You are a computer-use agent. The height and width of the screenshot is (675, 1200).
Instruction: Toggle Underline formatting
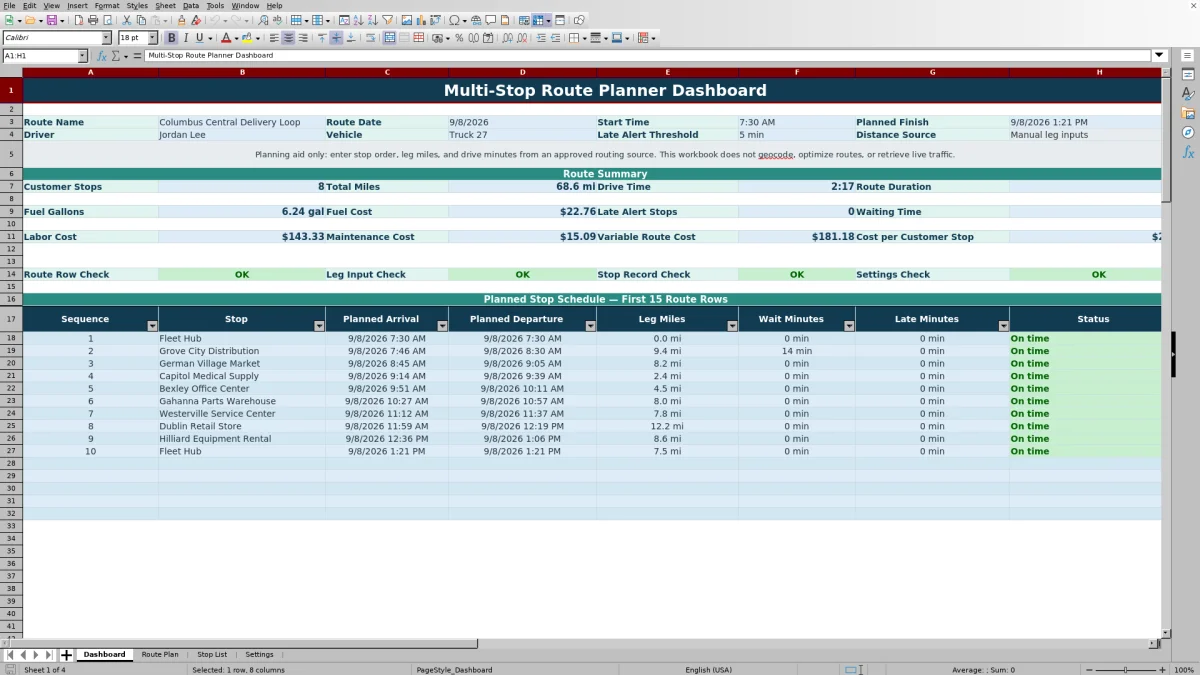[200, 38]
